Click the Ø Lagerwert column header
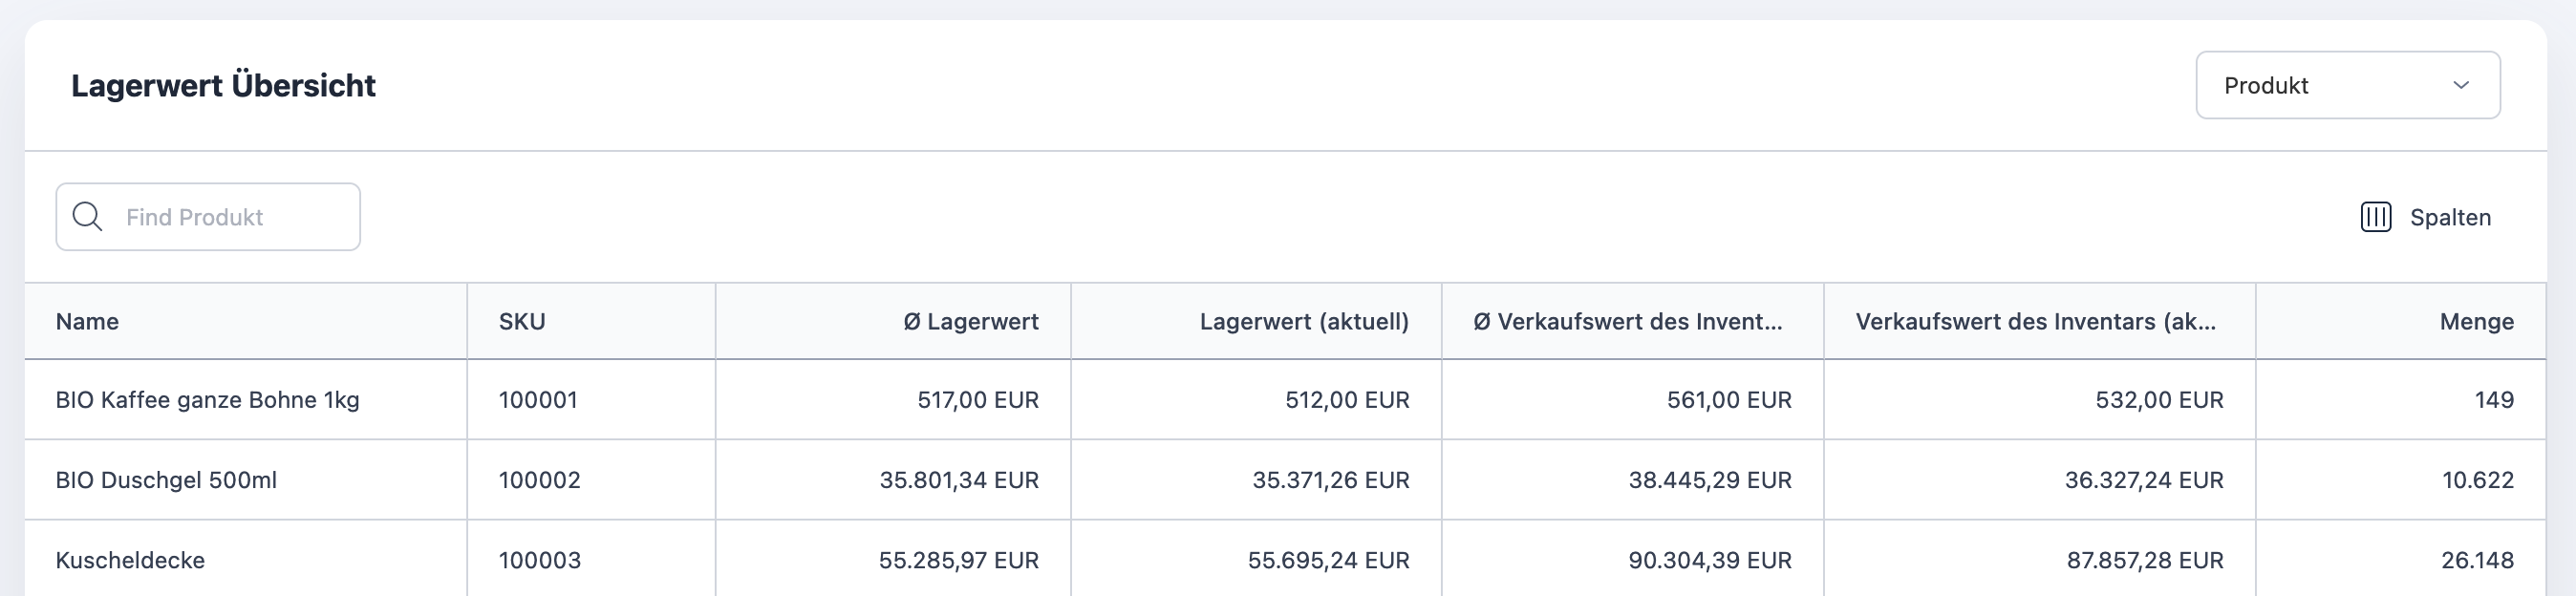 click(970, 322)
